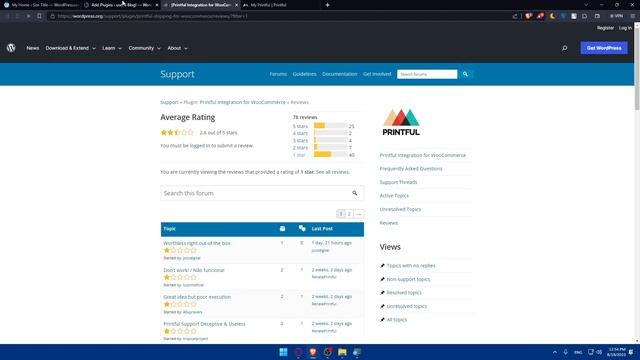Open the 'Worthless right out of the box' review
The width and height of the screenshot is (640, 360).
pos(197,243)
